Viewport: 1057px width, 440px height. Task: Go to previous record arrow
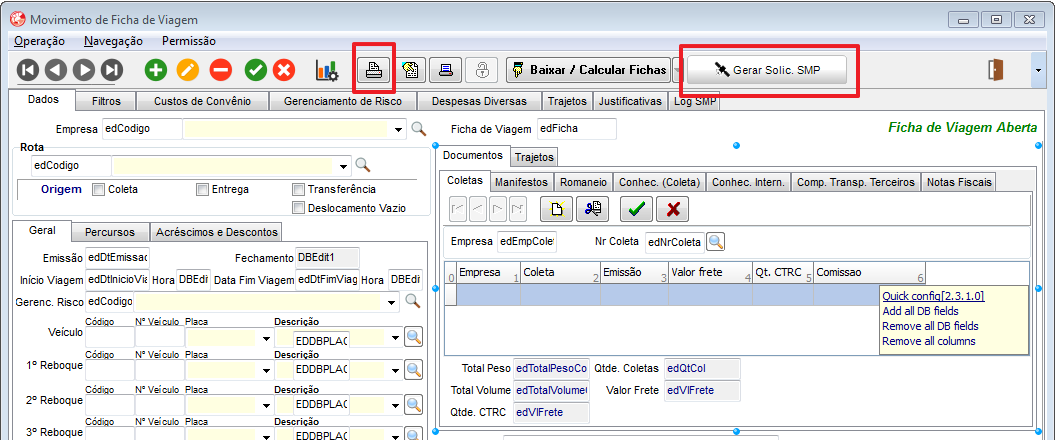[x=56, y=69]
